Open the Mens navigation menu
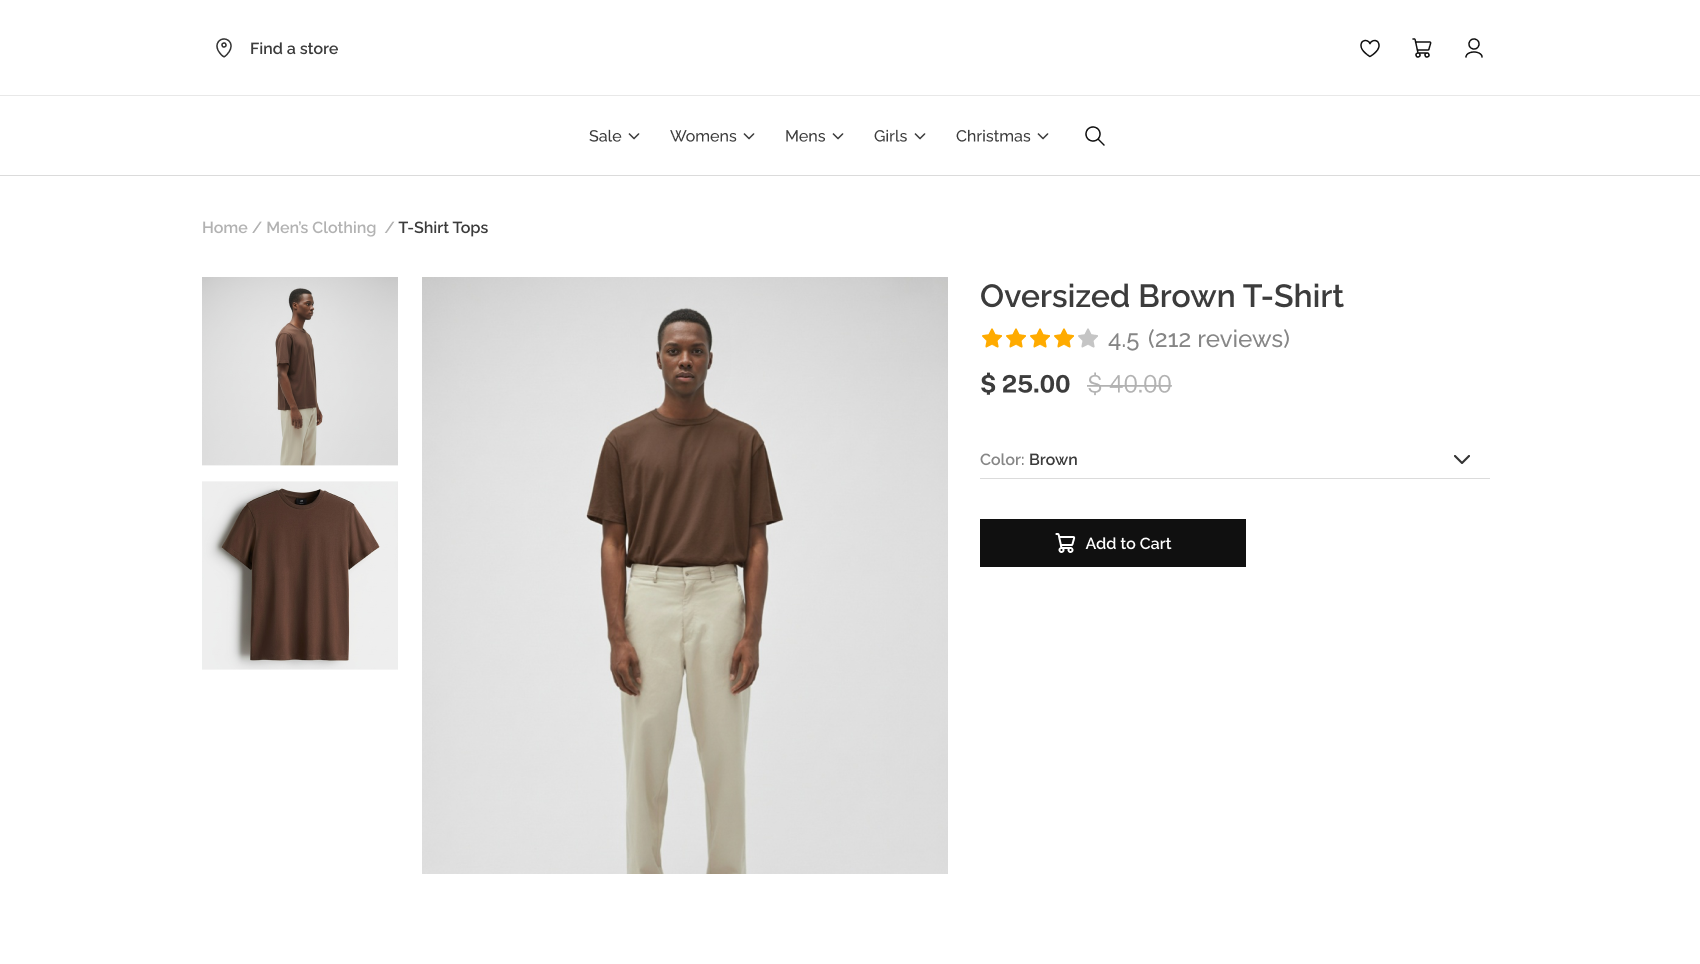Image resolution: width=1700 pixels, height=964 pixels. (814, 136)
